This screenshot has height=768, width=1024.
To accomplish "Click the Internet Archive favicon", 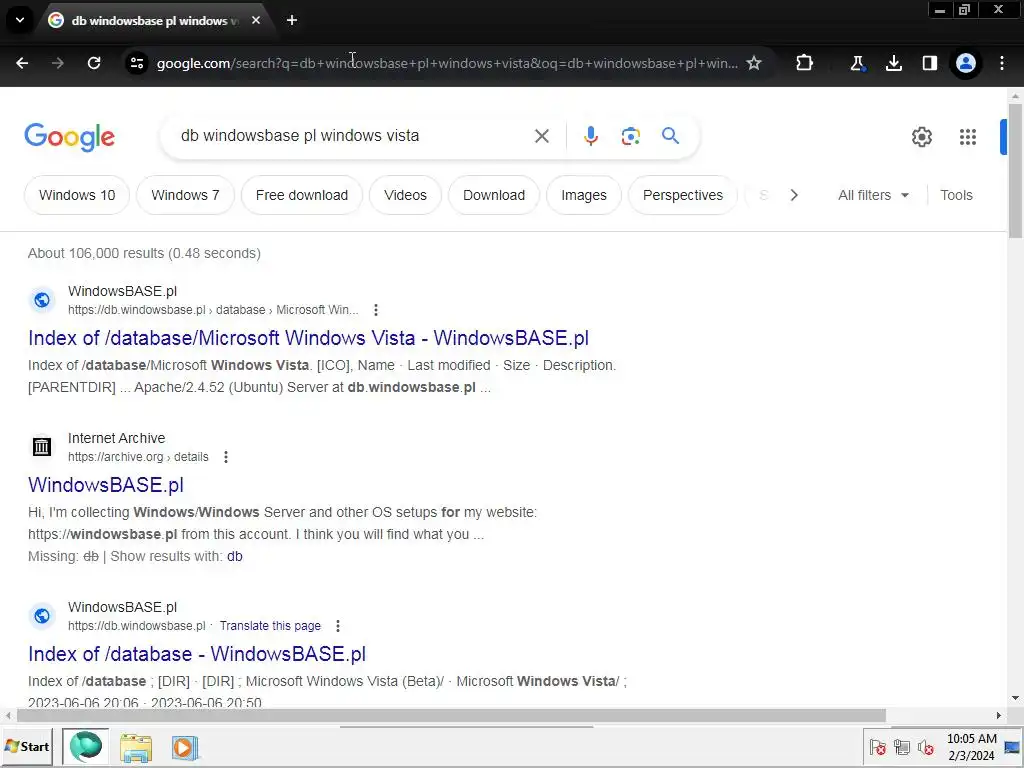I will 42,447.
